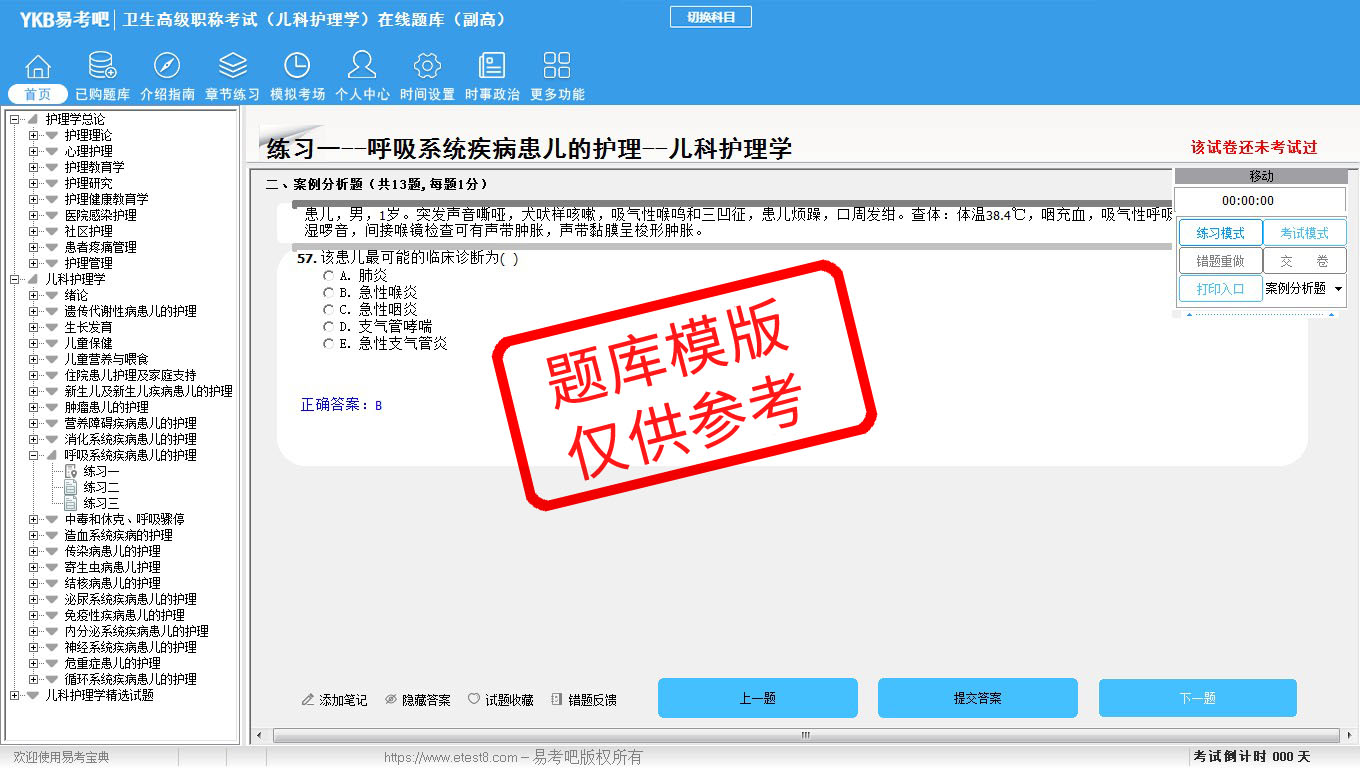Viewport: 1360px width, 768px height.
Task: Open 练习二 in the tree
Action: point(101,487)
